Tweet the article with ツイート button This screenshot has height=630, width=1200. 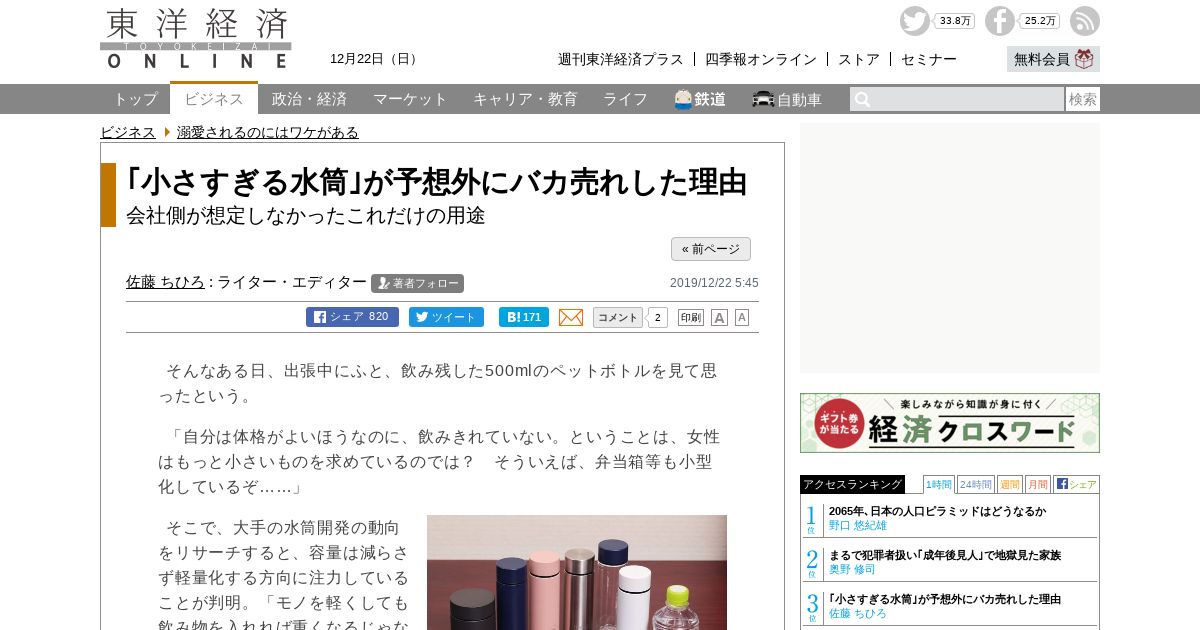(446, 317)
